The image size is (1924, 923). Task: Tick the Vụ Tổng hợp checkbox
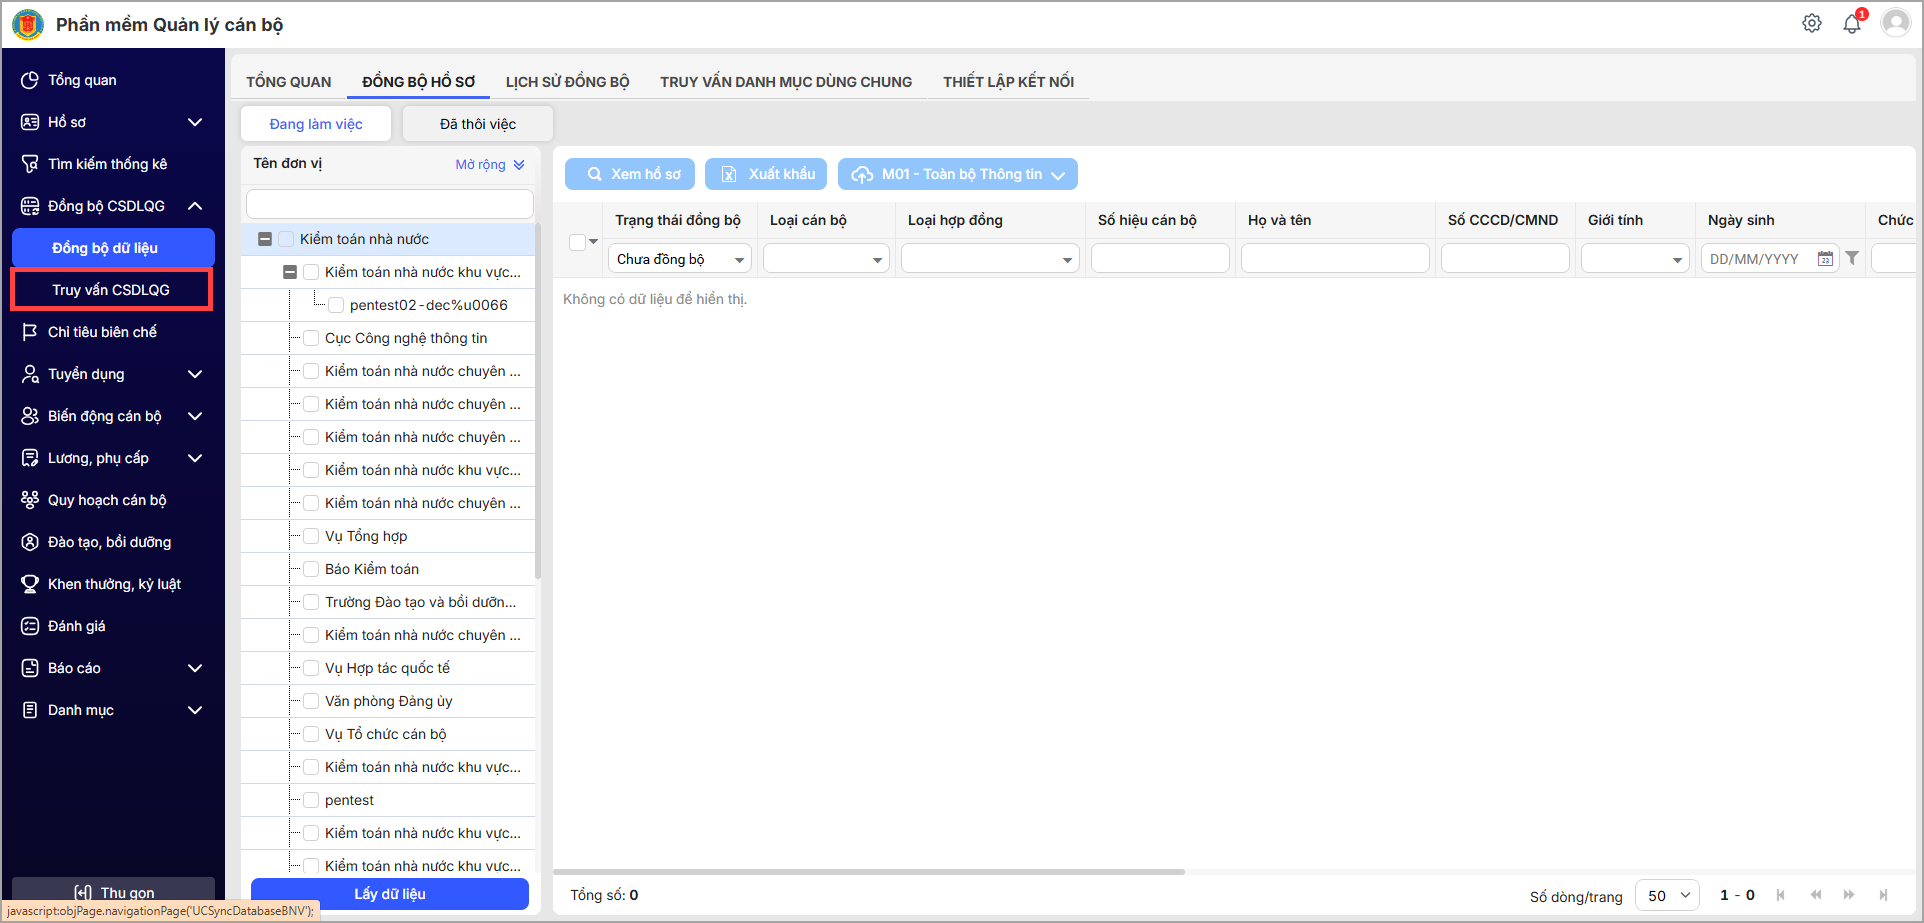click(311, 536)
